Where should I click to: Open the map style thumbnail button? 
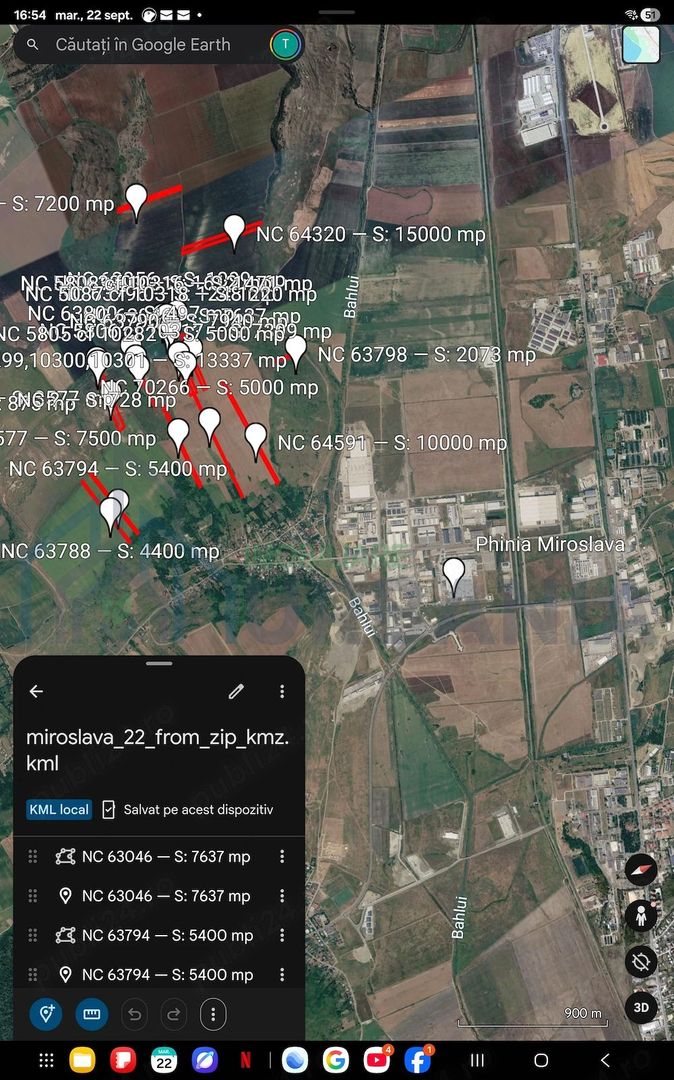click(x=640, y=45)
